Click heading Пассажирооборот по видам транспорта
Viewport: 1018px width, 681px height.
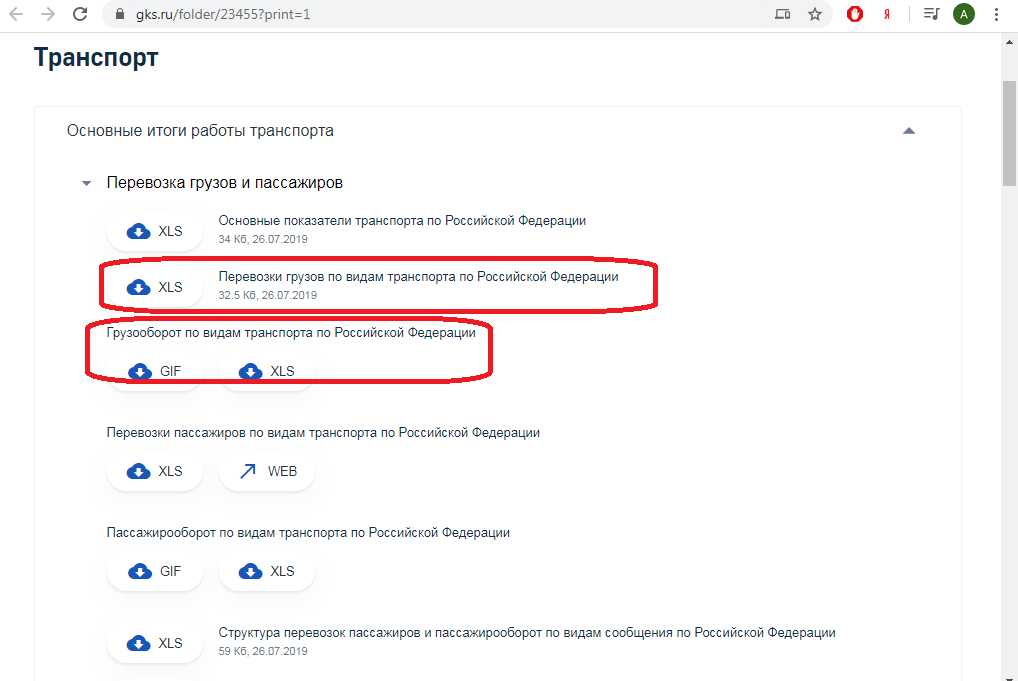coord(308,532)
